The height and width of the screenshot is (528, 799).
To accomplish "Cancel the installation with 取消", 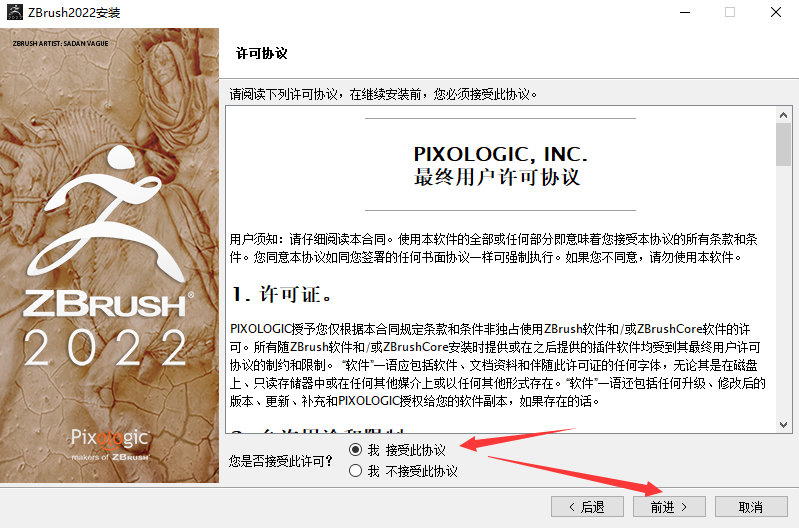I will (x=751, y=507).
